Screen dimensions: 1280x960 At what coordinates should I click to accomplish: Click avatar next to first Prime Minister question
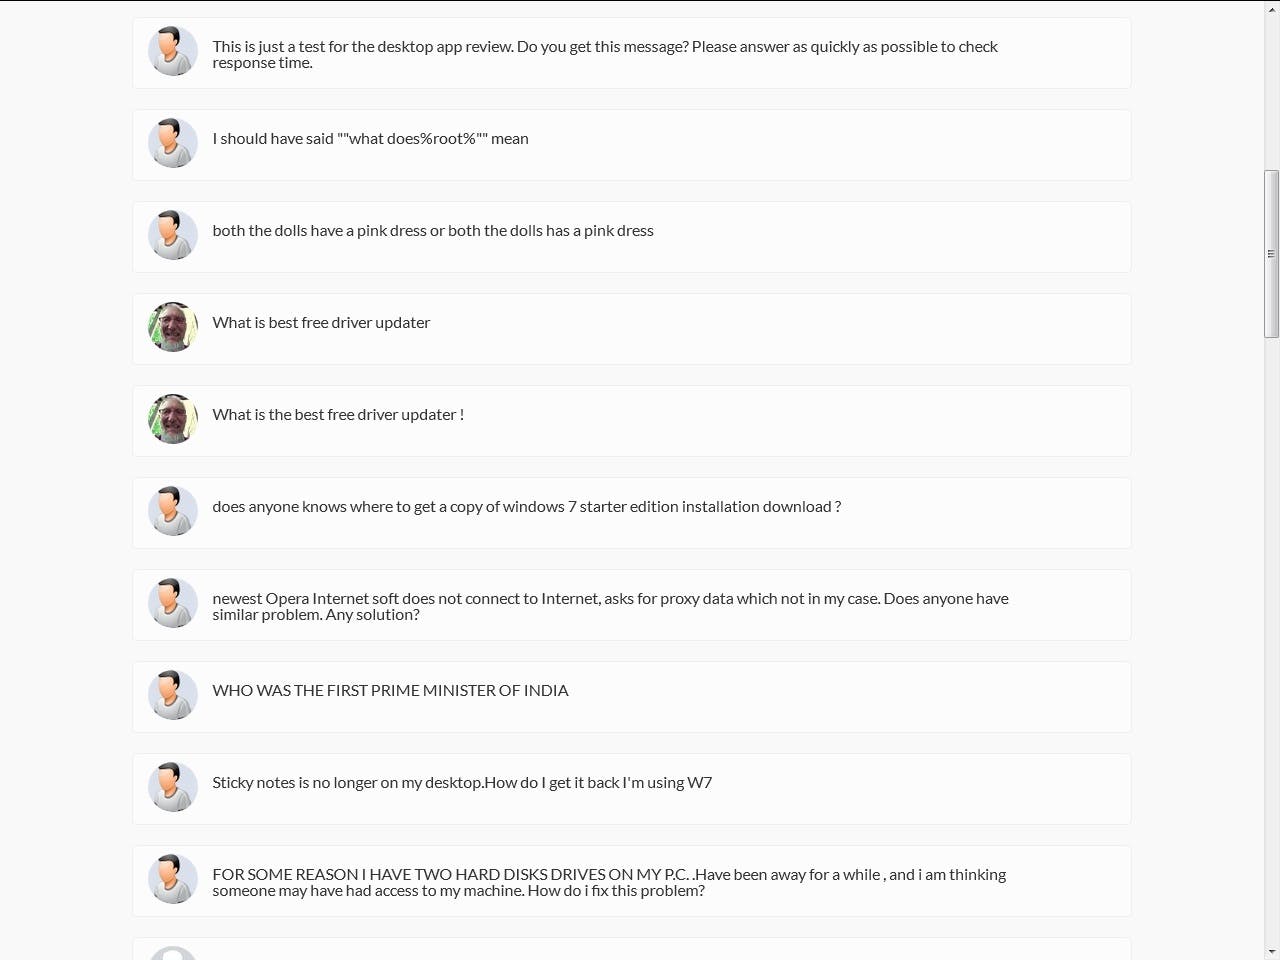click(x=173, y=695)
